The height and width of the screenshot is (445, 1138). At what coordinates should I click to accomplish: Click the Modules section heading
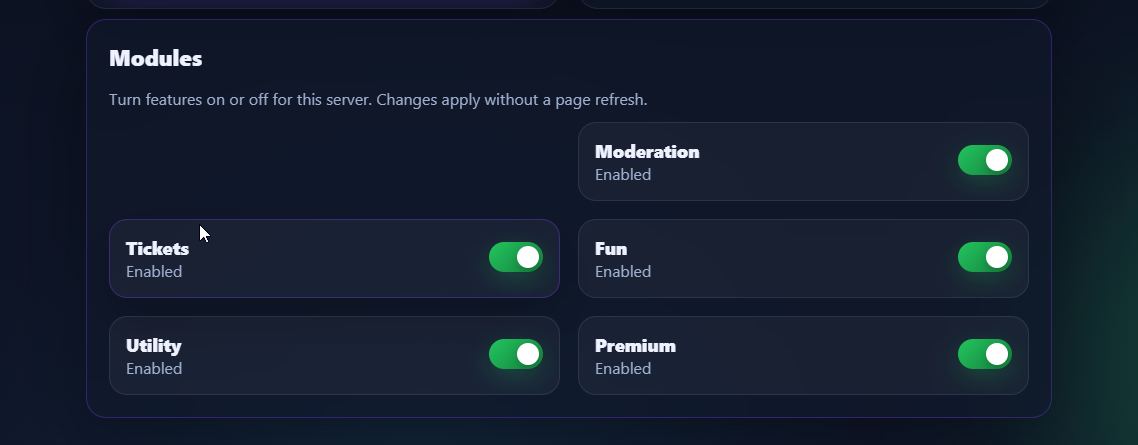155,58
